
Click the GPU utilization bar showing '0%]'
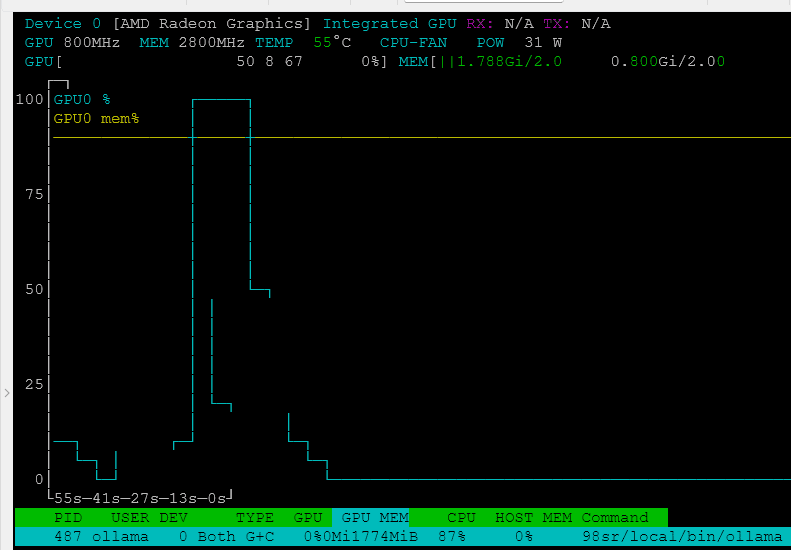click(206, 62)
